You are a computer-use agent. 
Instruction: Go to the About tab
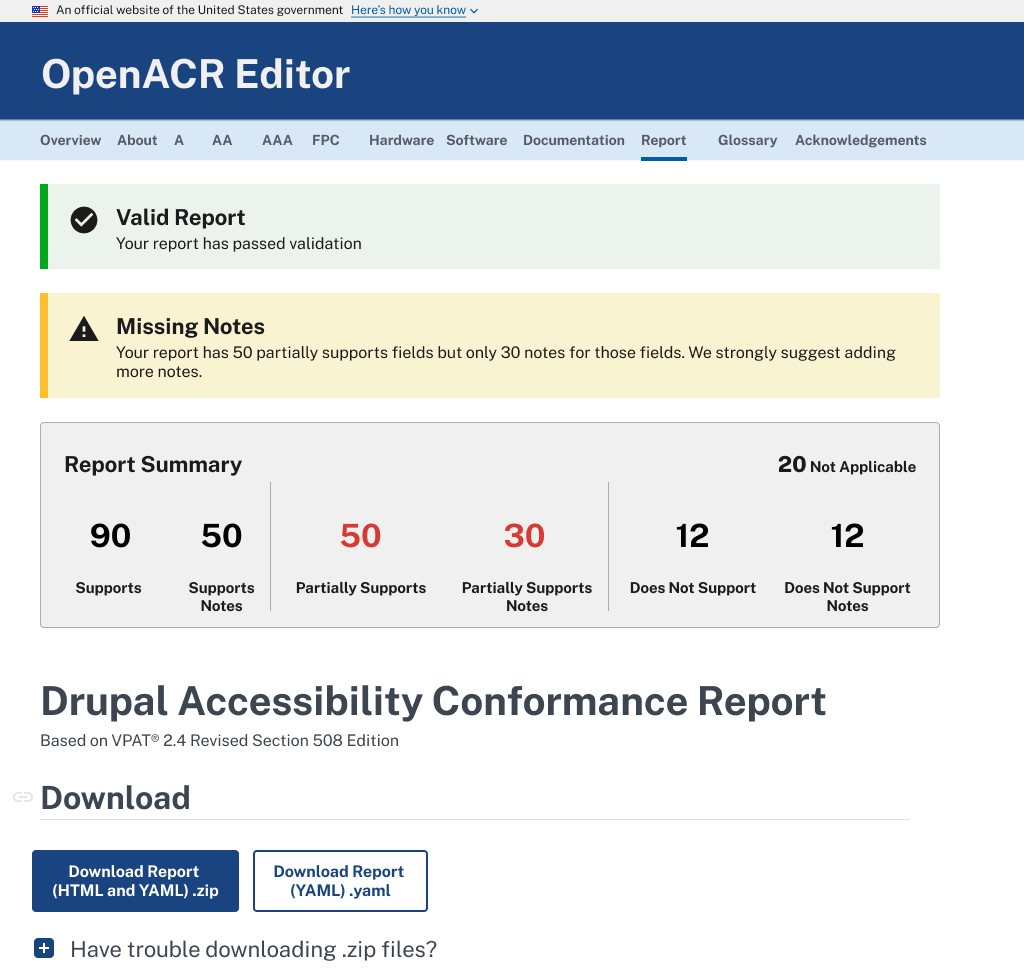[137, 140]
